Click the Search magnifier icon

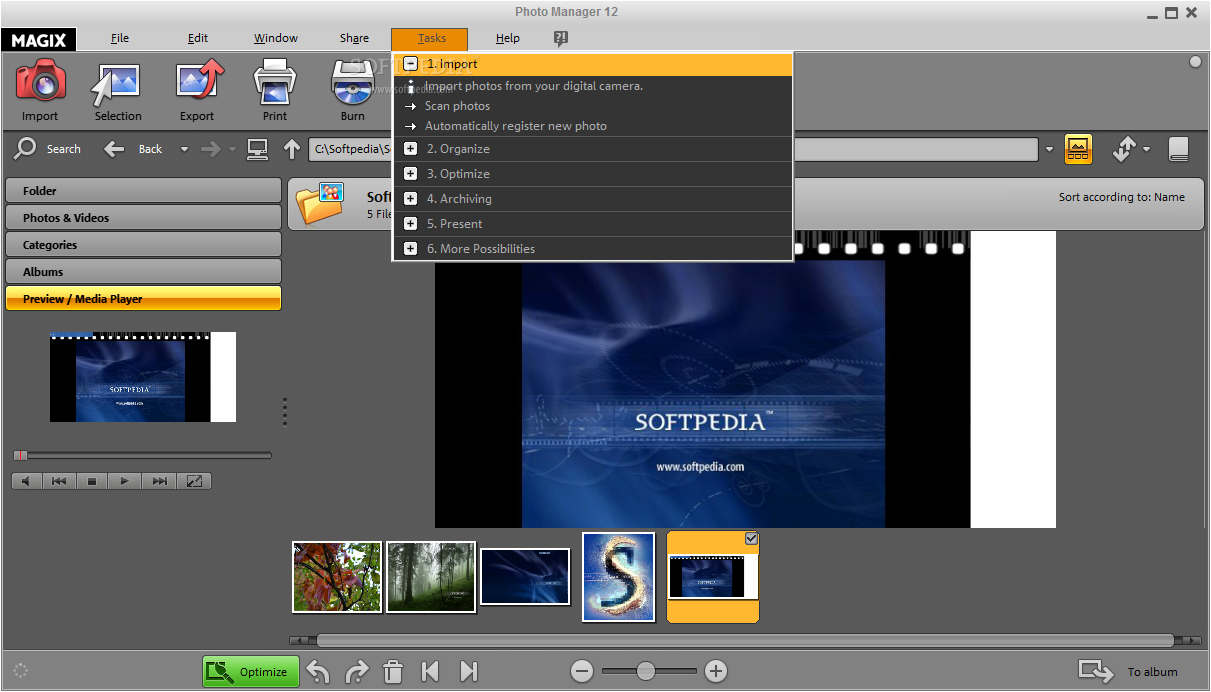[27, 149]
